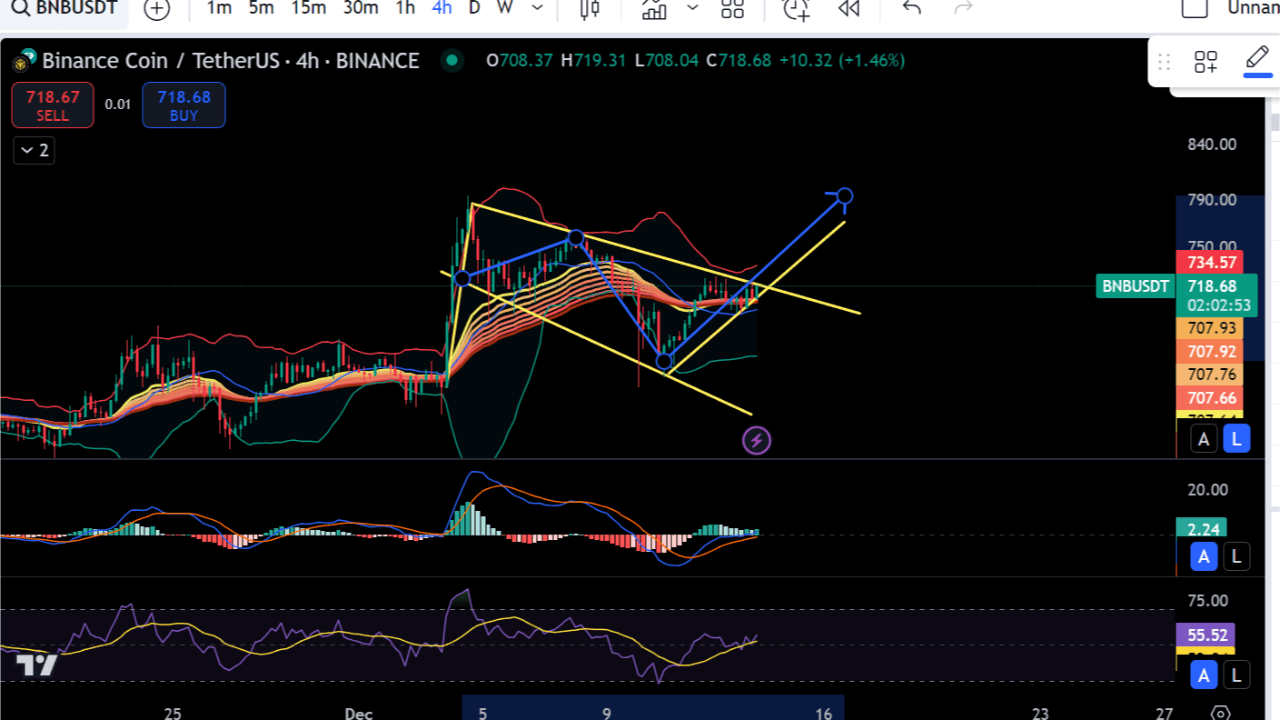1280x720 pixels.
Task: Click the 840.00 price axis level
Action: (x=1212, y=144)
